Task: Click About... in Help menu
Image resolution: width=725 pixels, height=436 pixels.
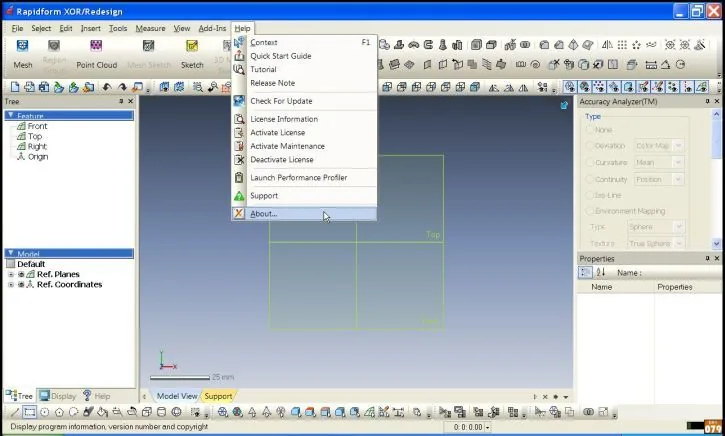Action: 304,214
